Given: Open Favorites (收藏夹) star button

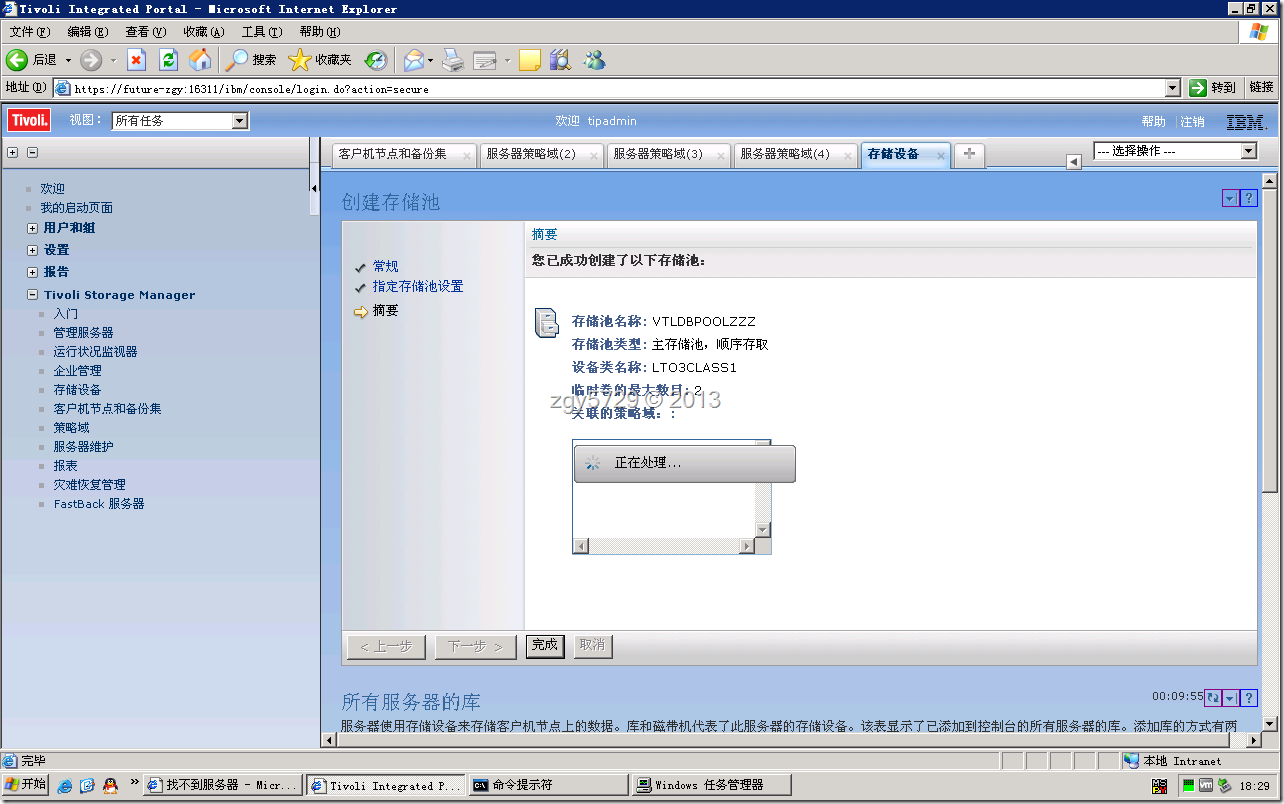Looking at the screenshot, I should point(320,60).
